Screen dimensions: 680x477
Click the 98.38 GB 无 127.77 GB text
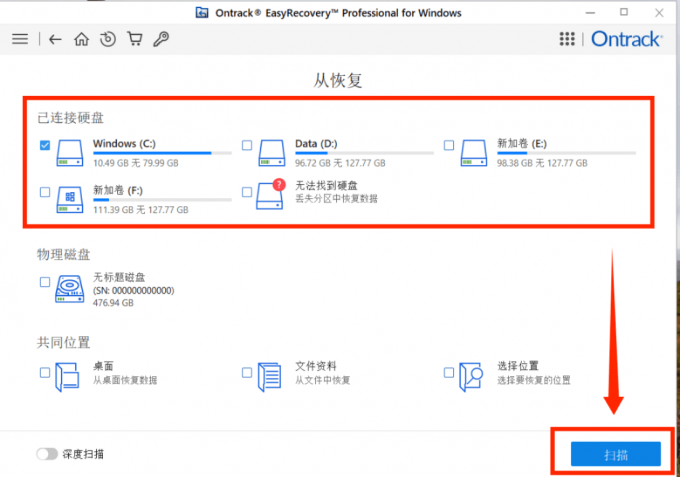pos(542,163)
